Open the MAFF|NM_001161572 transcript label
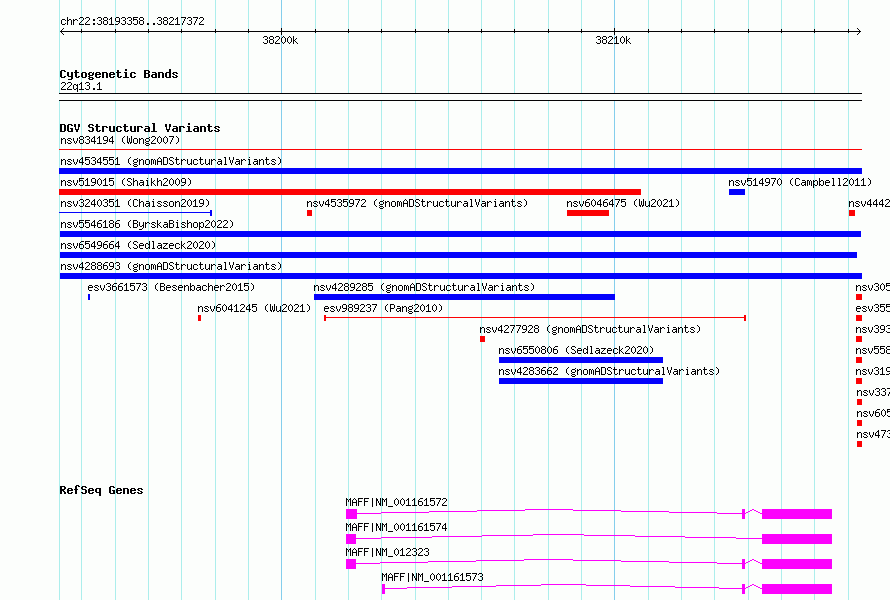Viewport: 890px width, 600px height. (396, 502)
